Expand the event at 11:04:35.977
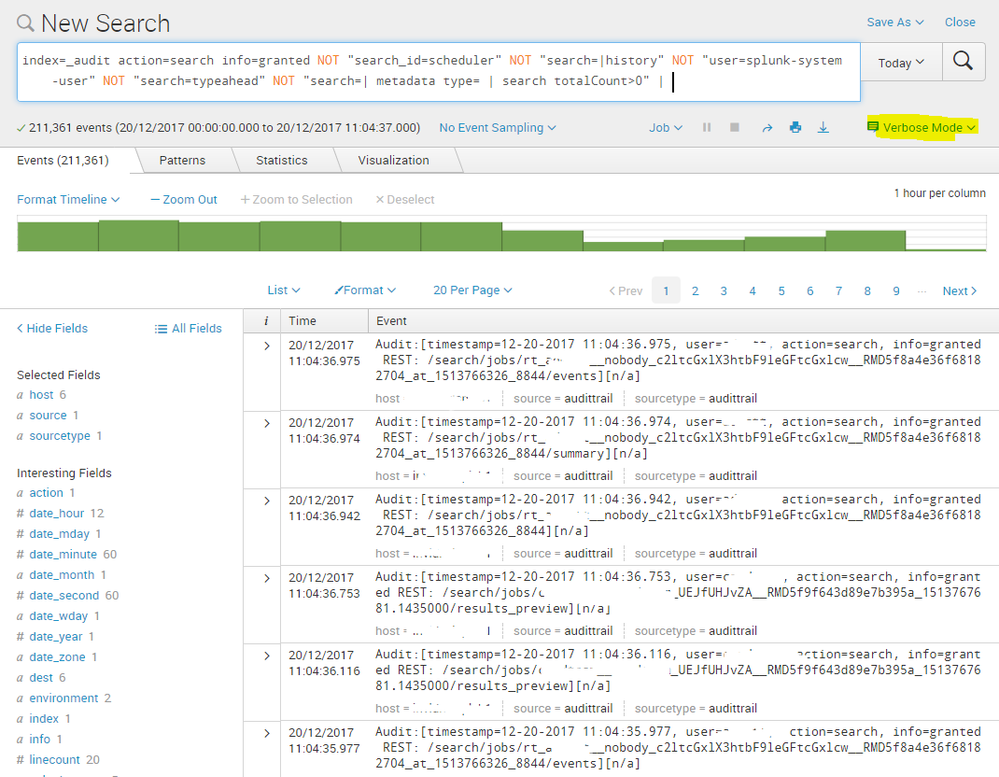This screenshot has height=777, width=999. tap(267, 734)
